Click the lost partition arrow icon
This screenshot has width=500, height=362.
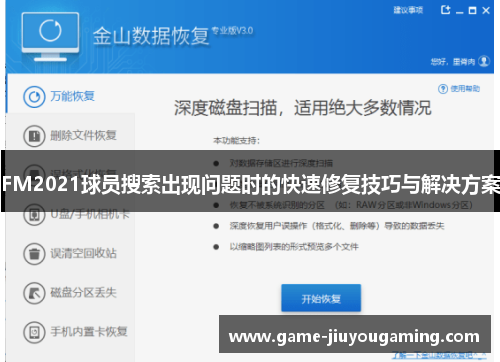[x=34, y=293]
